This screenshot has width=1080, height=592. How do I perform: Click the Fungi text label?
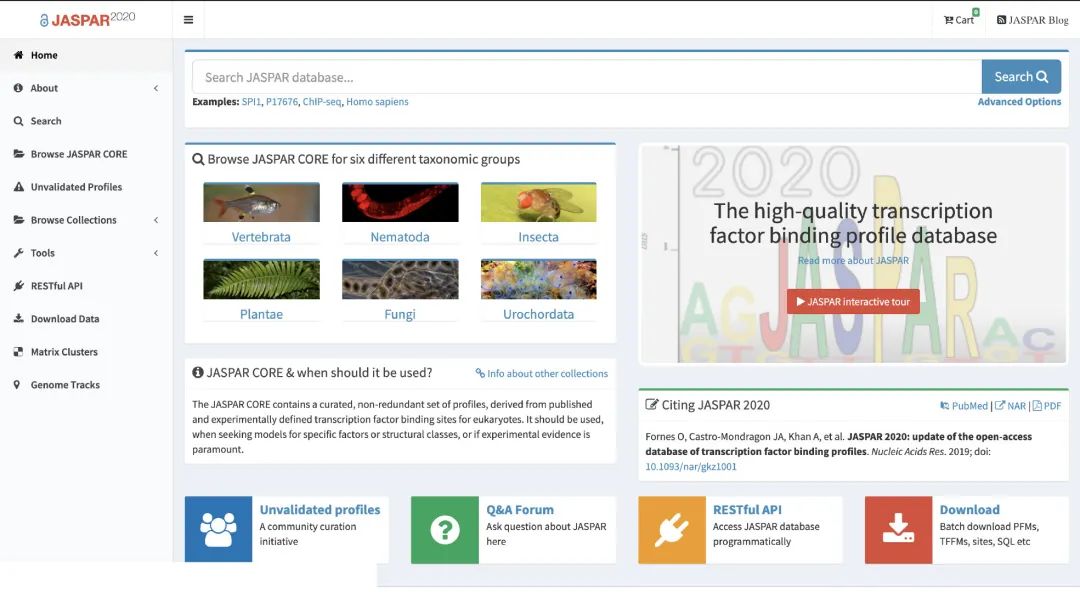[x=400, y=314]
